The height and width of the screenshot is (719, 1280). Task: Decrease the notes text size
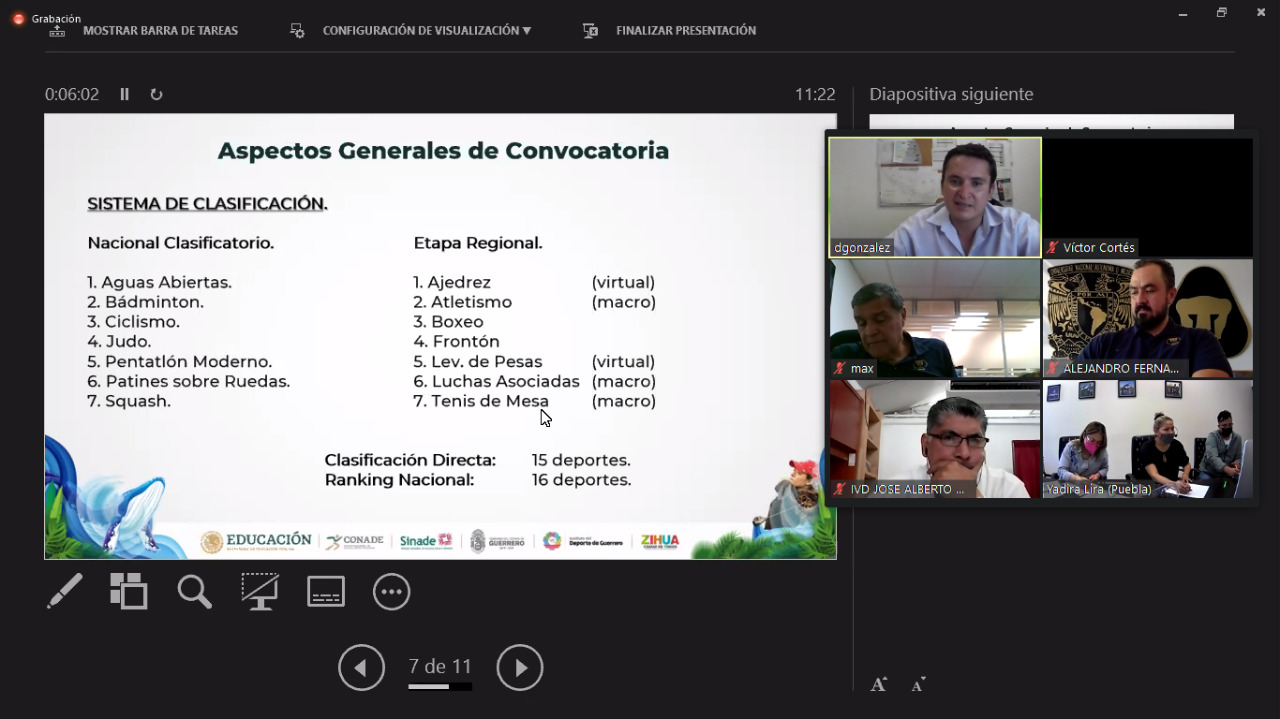coord(918,685)
